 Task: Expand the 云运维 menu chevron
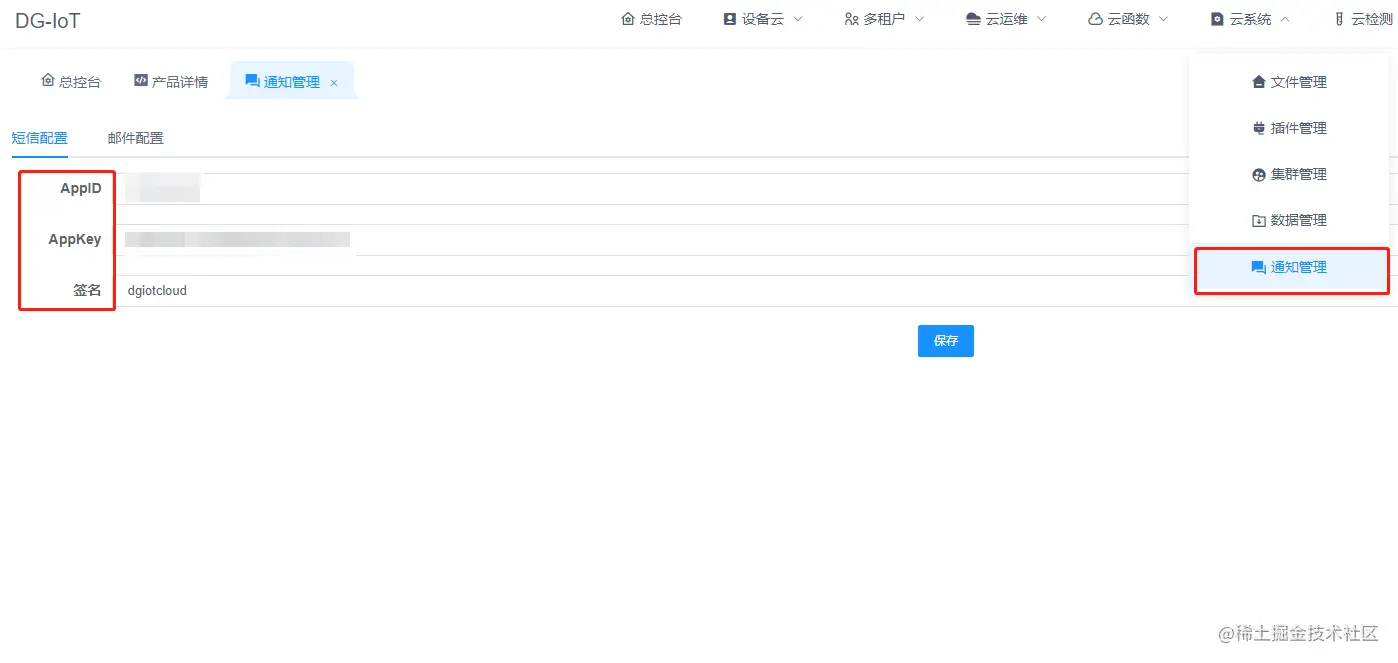coord(1042,19)
